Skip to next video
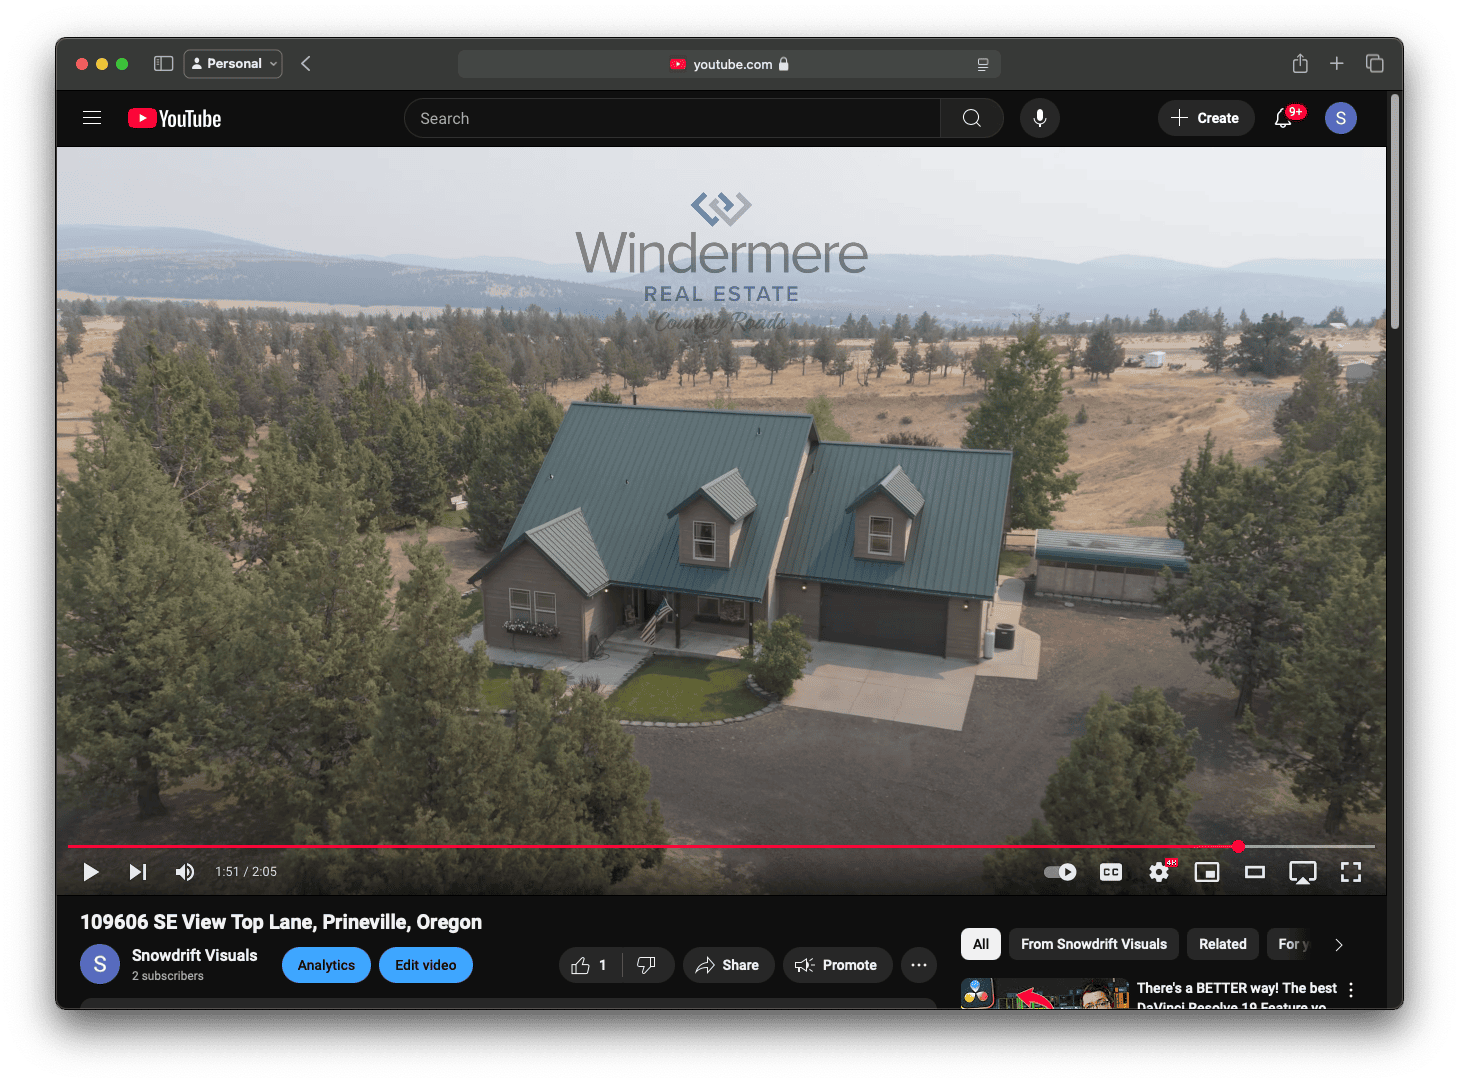1459x1083 pixels. tap(138, 872)
